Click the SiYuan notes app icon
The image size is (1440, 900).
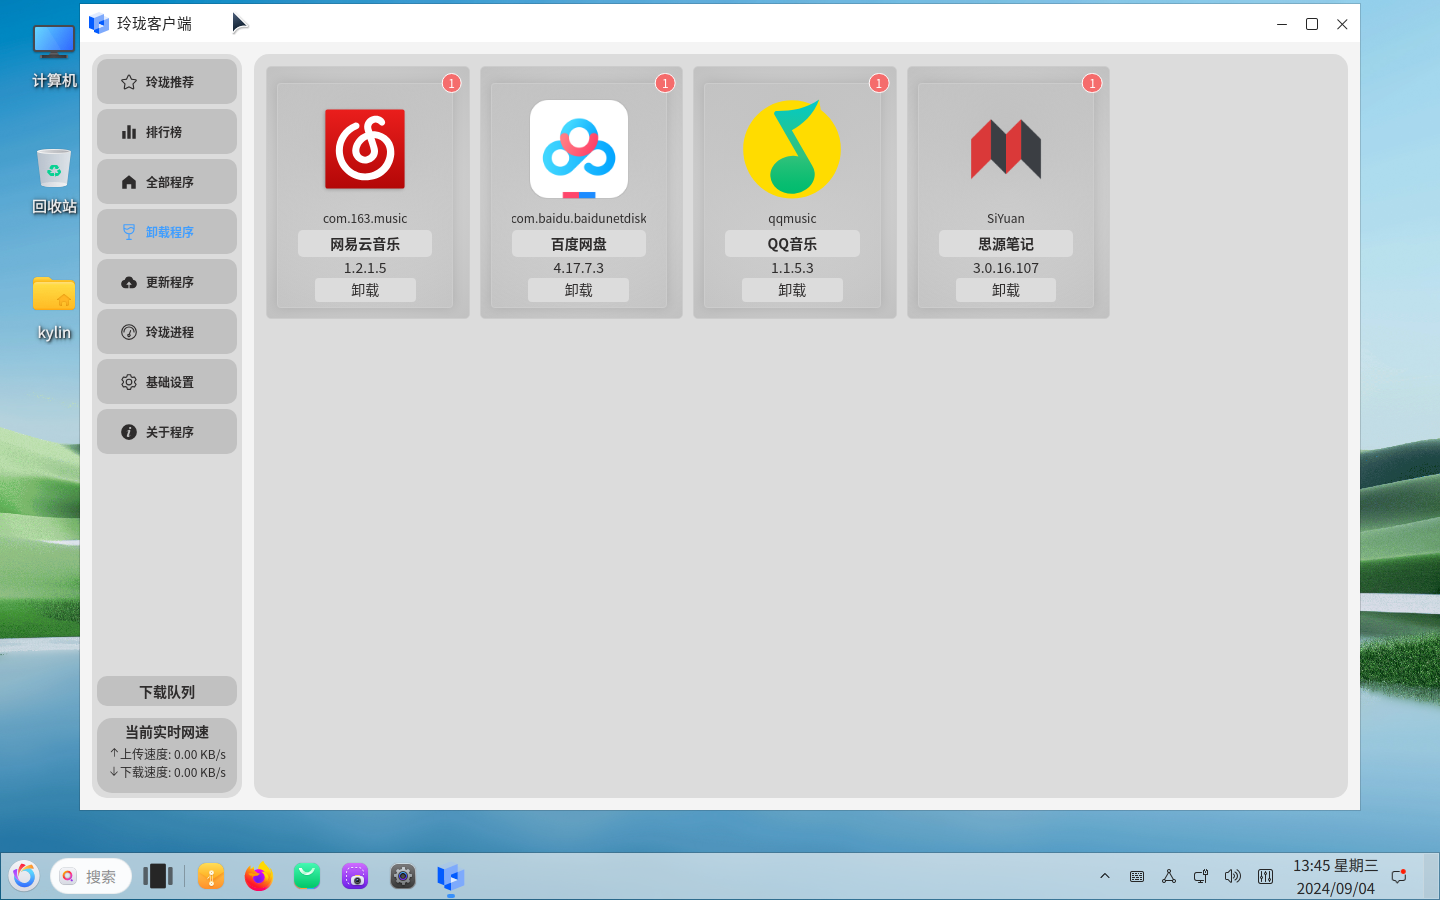pyautogui.click(x=1006, y=149)
